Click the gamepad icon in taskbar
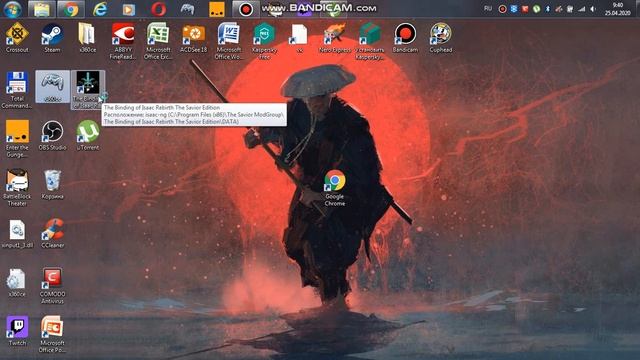Screen dimensions: 640x360 (187, 9)
